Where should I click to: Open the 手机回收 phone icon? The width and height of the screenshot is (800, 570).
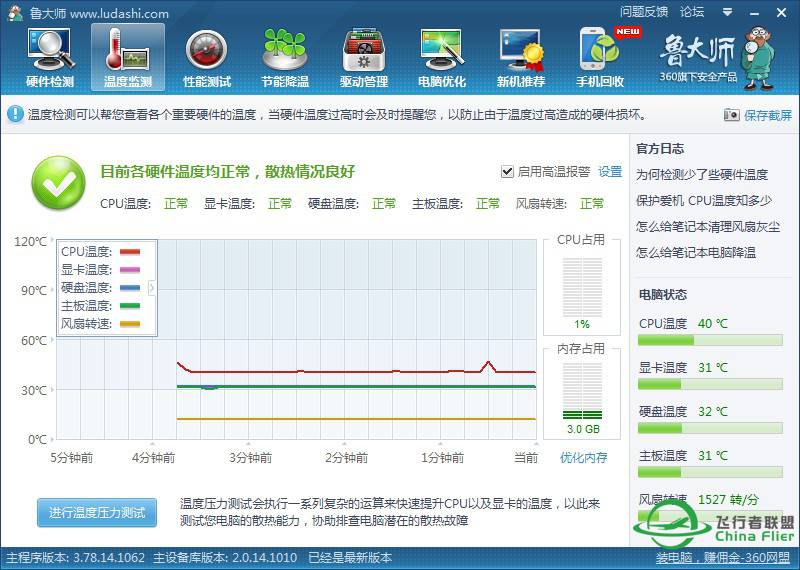601,57
